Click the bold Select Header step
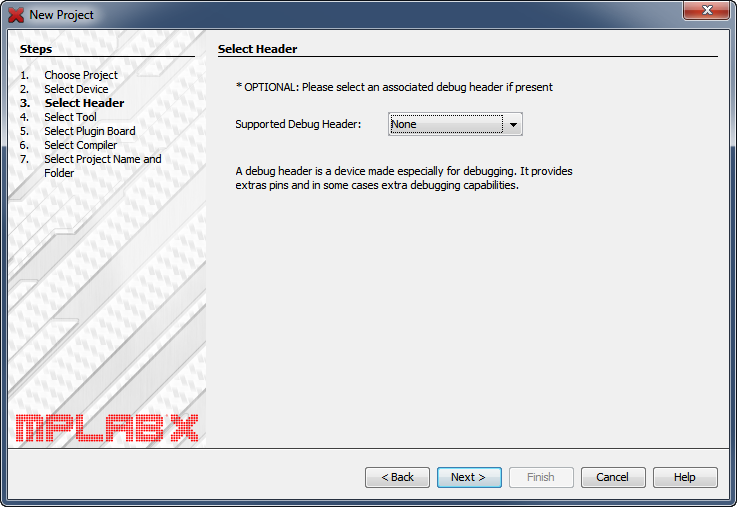This screenshot has width=737, height=507. pos(85,103)
